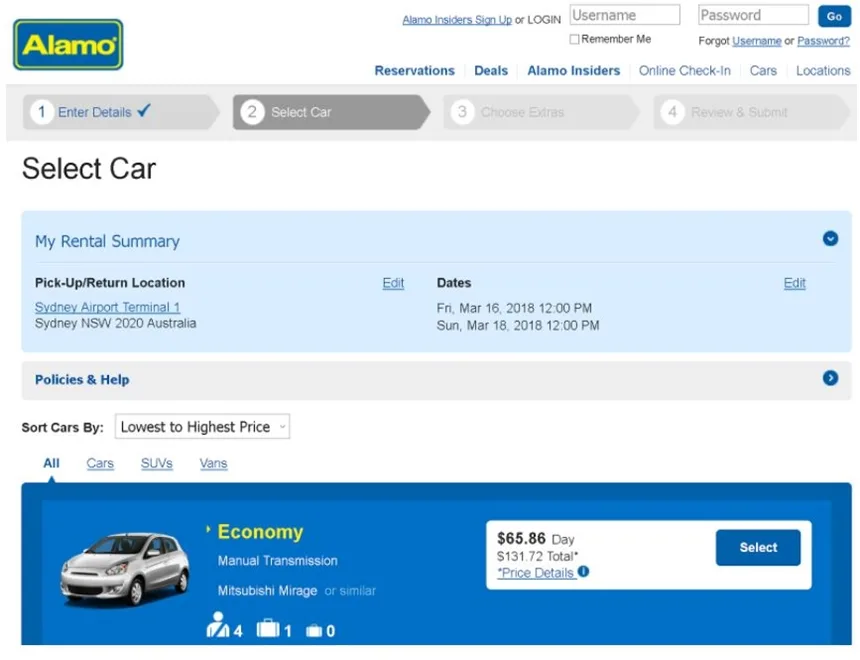Viewport: 860px width, 660px height.
Task: Edit the rental dates
Action: 794,283
